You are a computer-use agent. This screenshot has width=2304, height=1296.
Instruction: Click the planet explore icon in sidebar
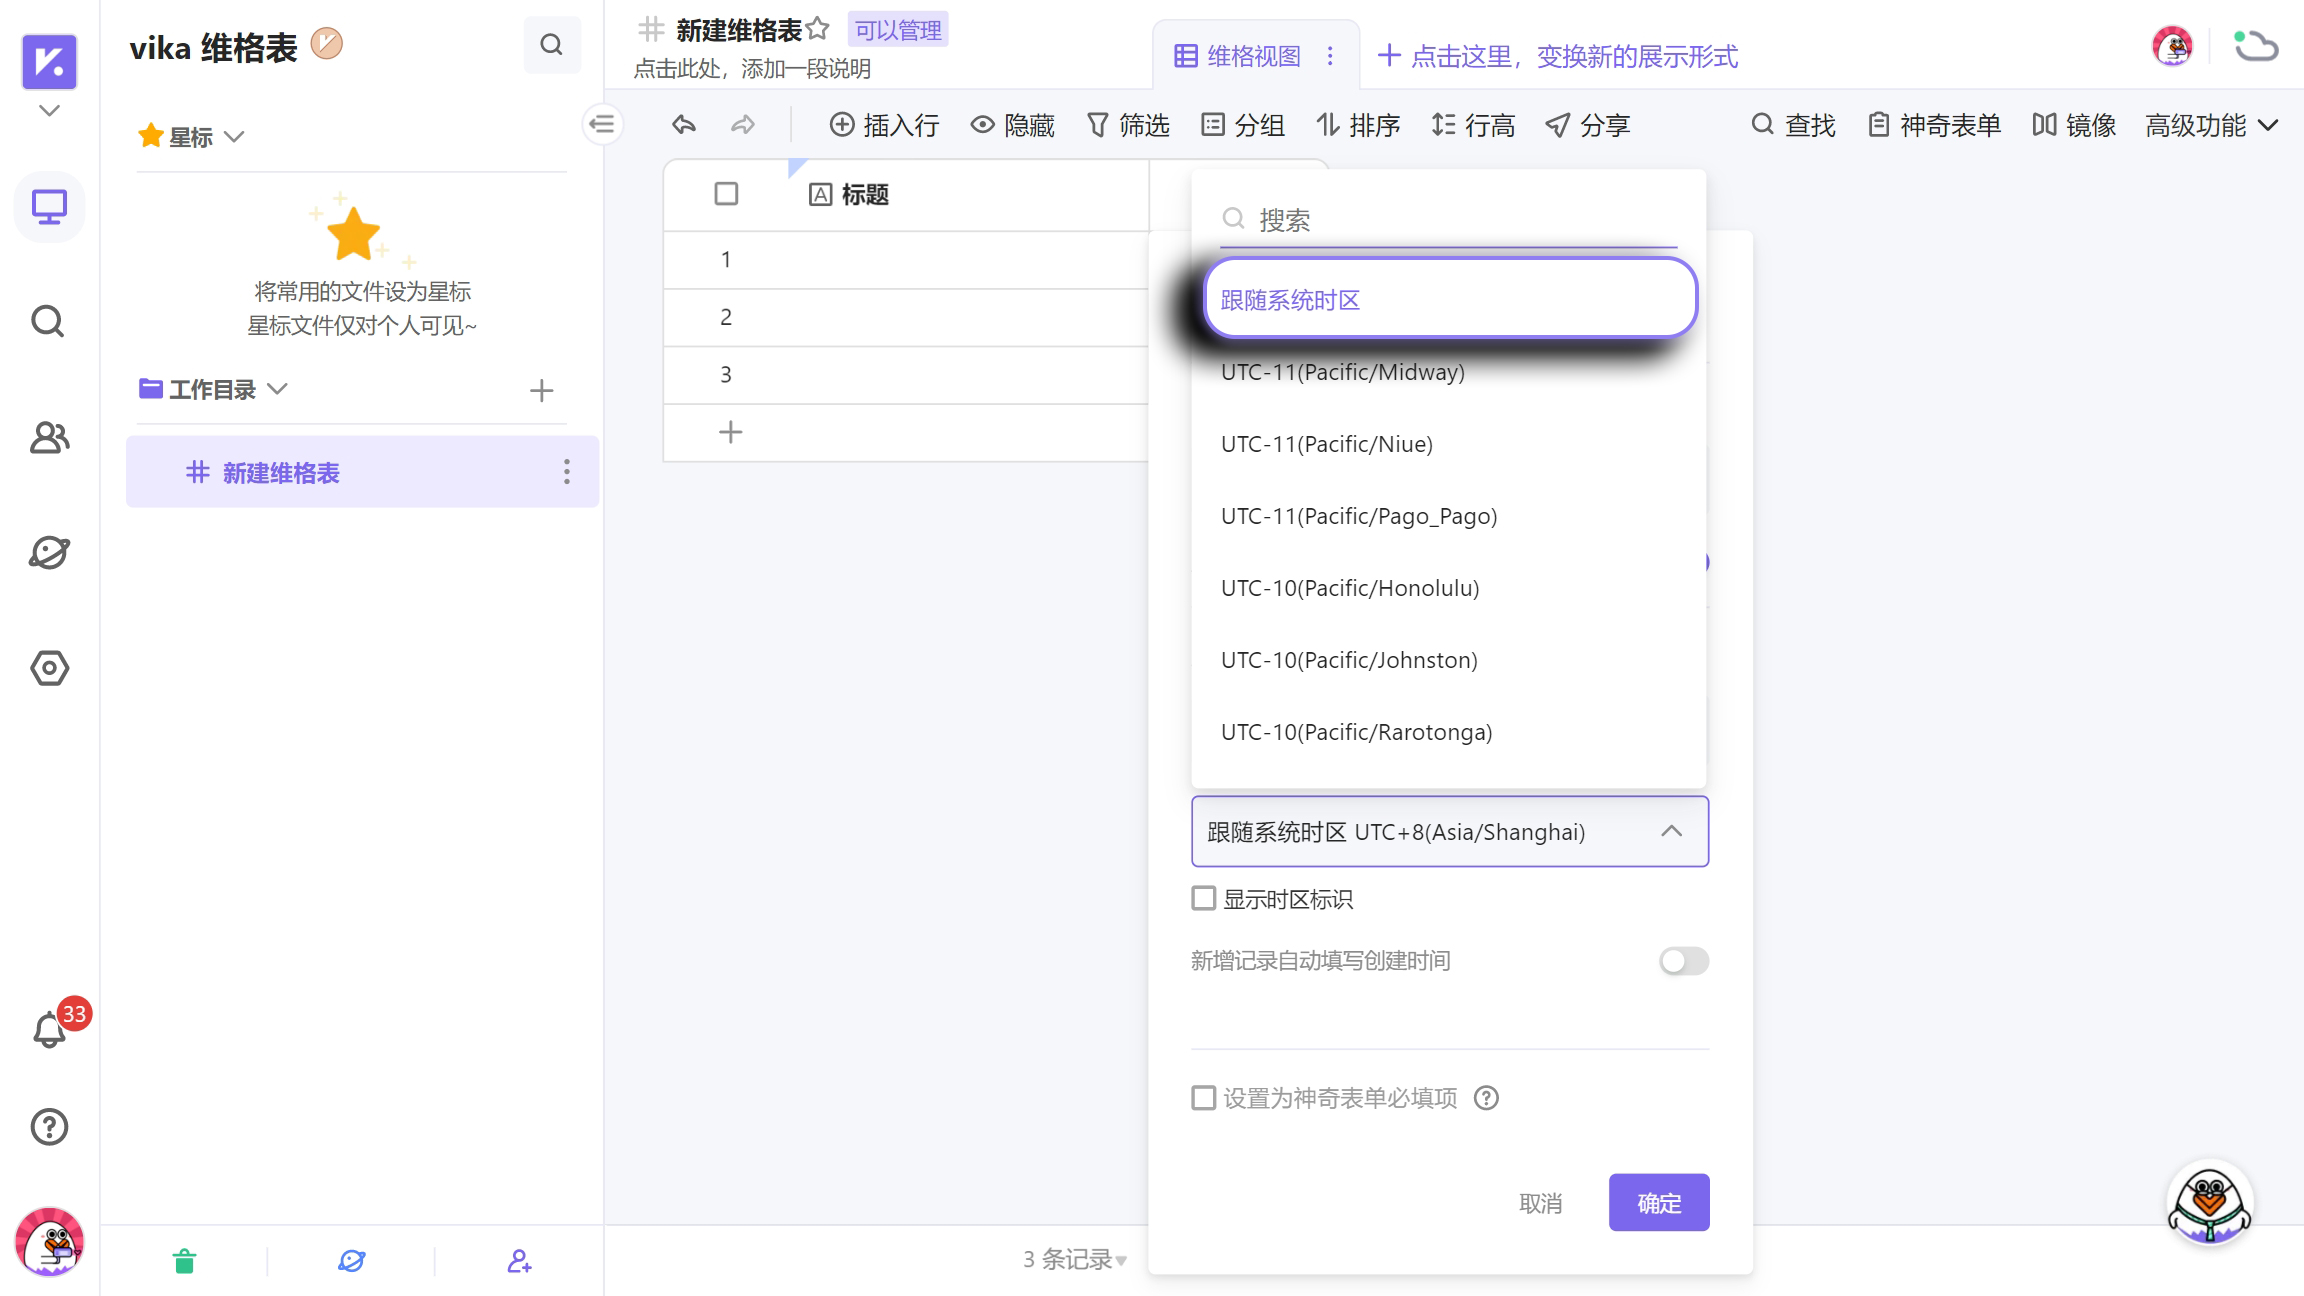tap(49, 552)
